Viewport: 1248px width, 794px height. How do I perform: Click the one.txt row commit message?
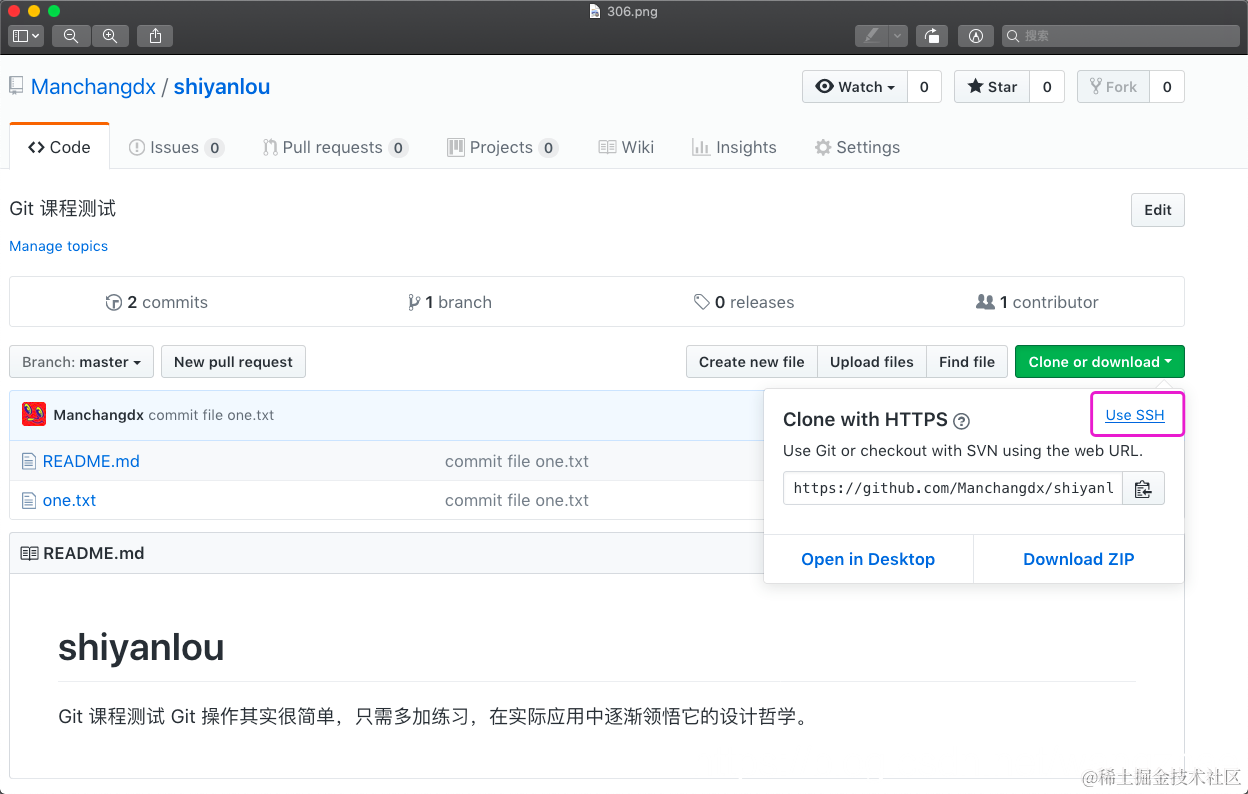tap(517, 500)
